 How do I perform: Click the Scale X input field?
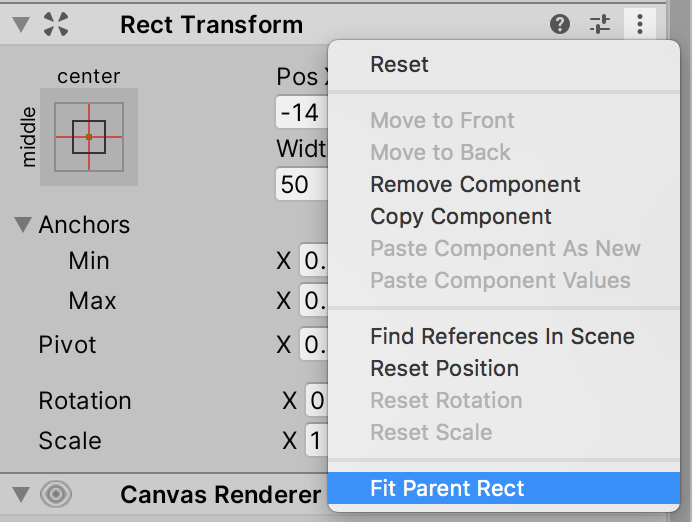pos(317,441)
